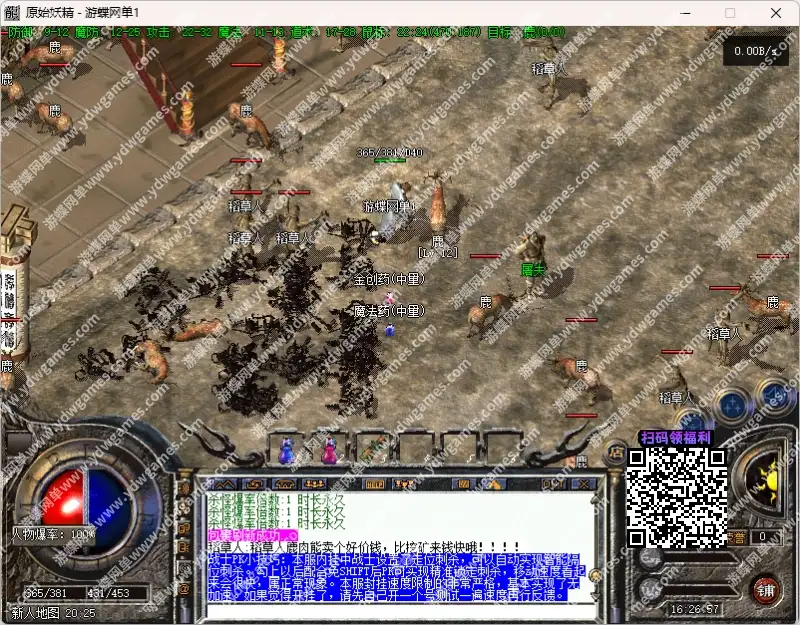
Task: Use the blue potion in the first quick slot
Action: (287, 450)
